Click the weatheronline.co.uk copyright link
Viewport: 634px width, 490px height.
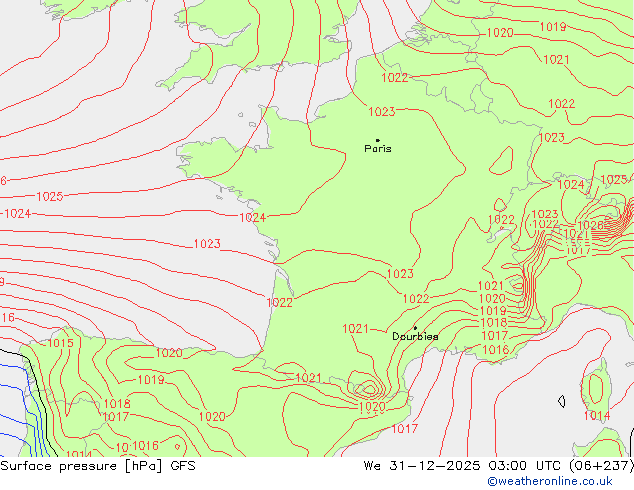(x=550, y=481)
